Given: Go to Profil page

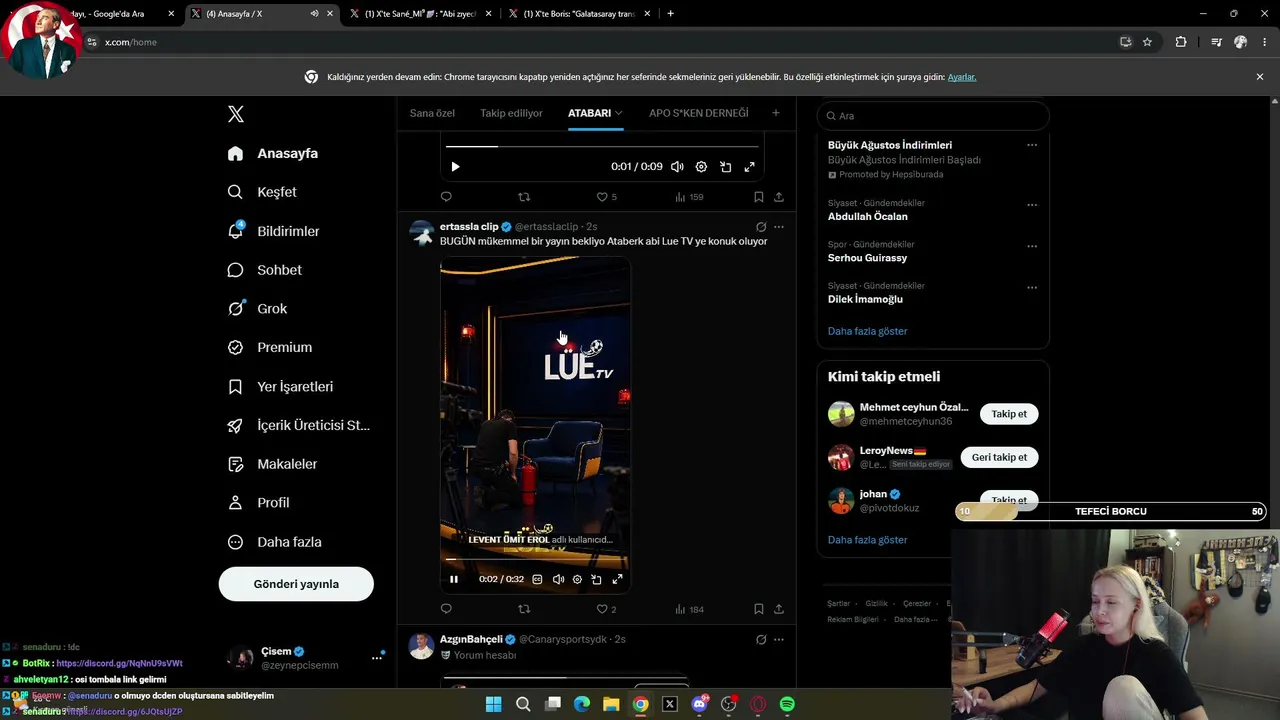Looking at the screenshot, I should point(258,503).
